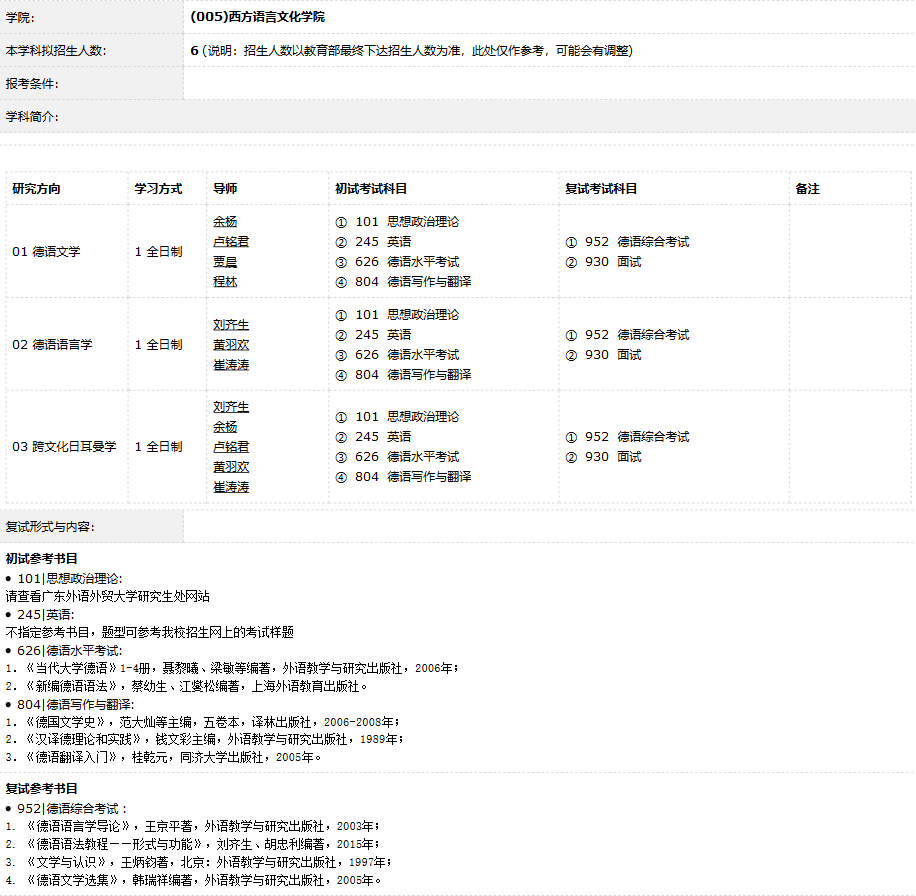Open 黄羽欢 link in the 德语语言学 row
The height and width of the screenshot is (896, 916).
(231, 345)
